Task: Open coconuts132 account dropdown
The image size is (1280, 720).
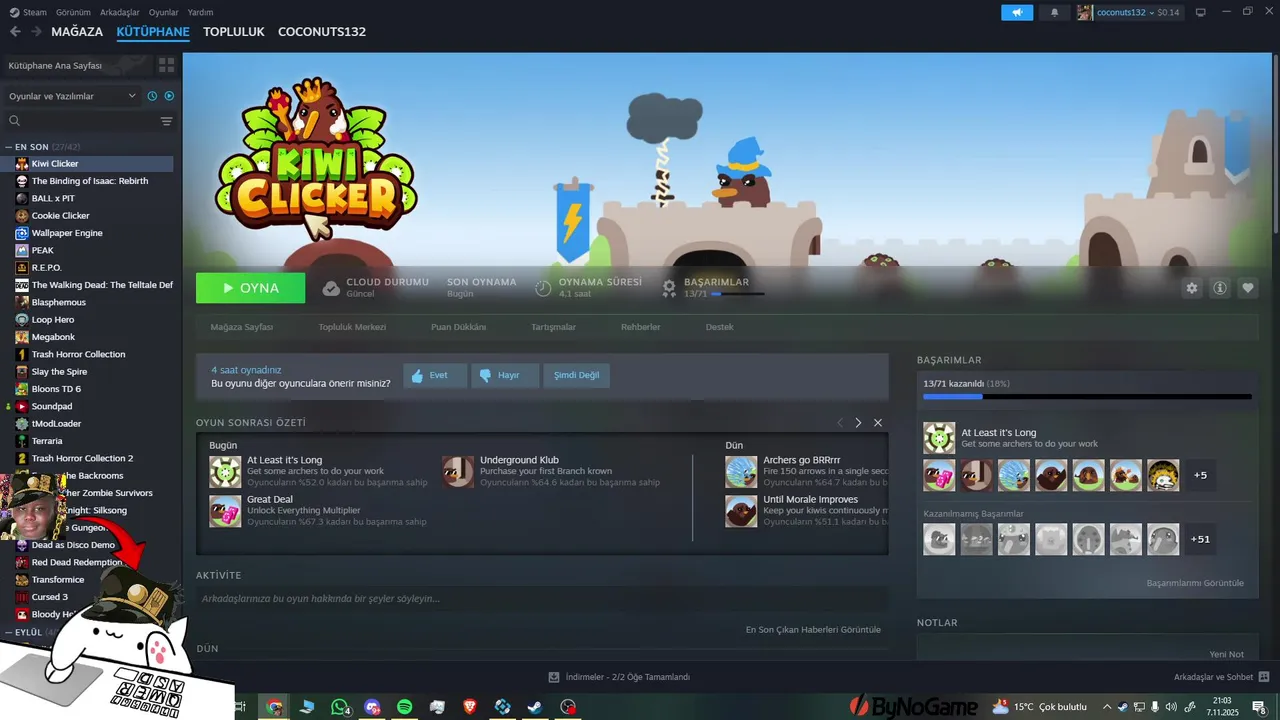Action: coord(1130,12)
